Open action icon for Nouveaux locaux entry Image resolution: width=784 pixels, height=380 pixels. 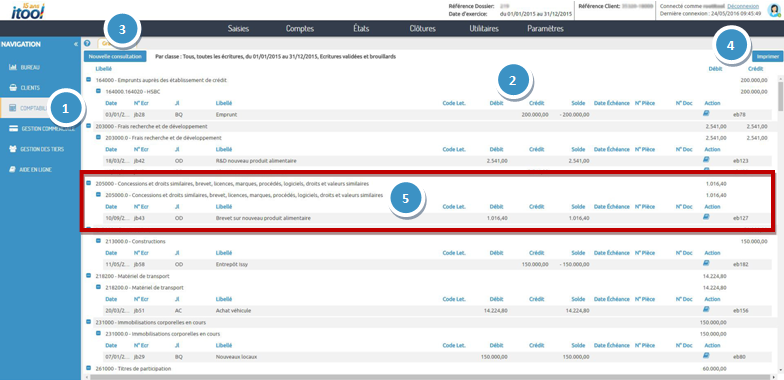[706, 356]
